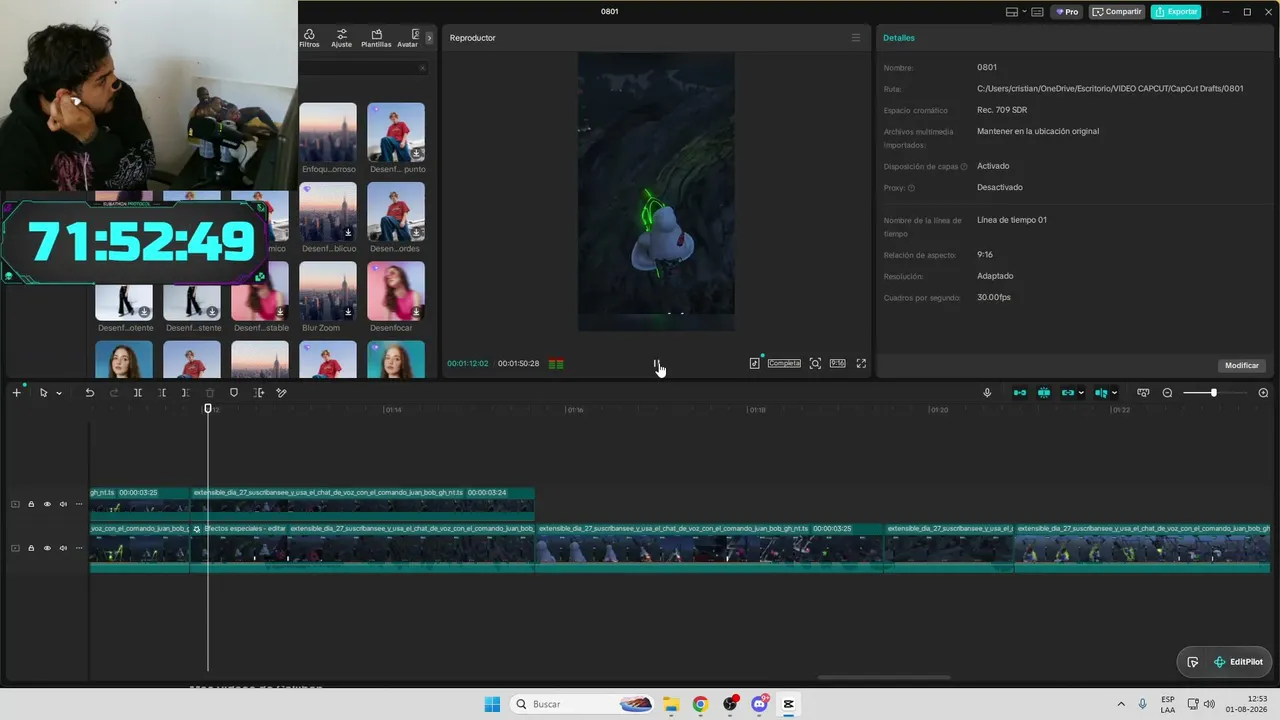Click the Exportar button
Viewport: 1280px width, 720px height.
click(x=1176, y=12)
